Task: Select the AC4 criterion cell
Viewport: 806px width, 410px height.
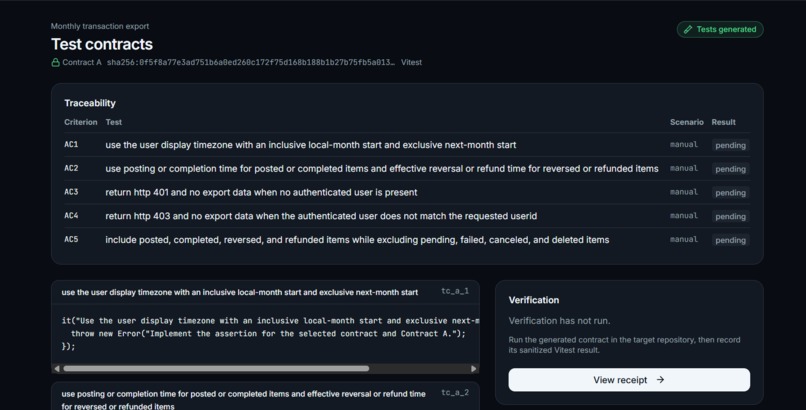Action: [x=71, y=215]
